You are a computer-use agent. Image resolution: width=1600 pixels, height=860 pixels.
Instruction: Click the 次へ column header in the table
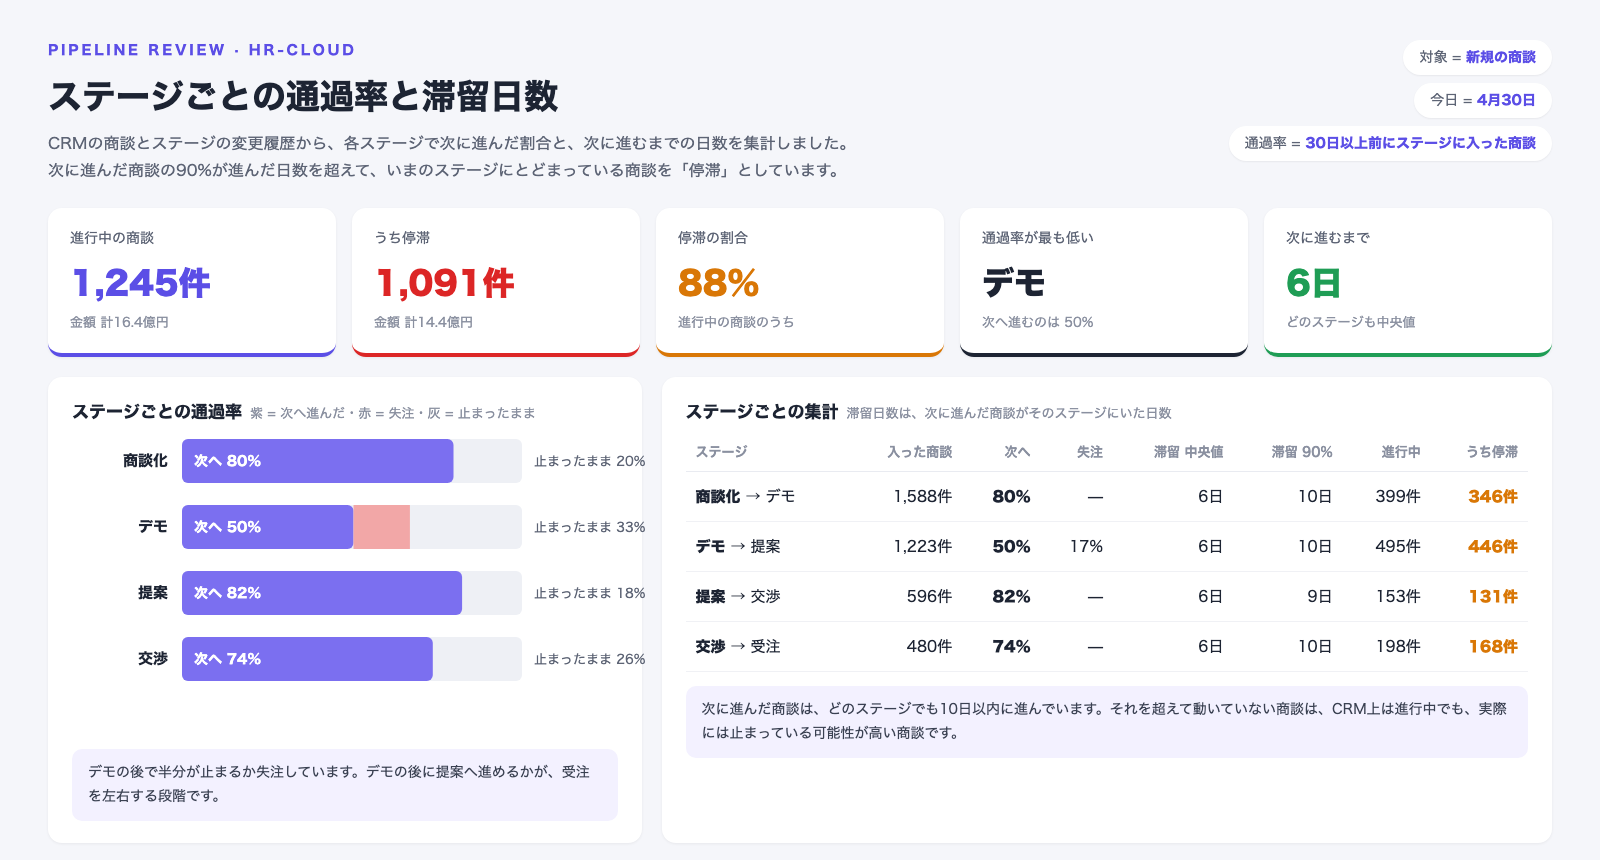[x=1017, y=452]
